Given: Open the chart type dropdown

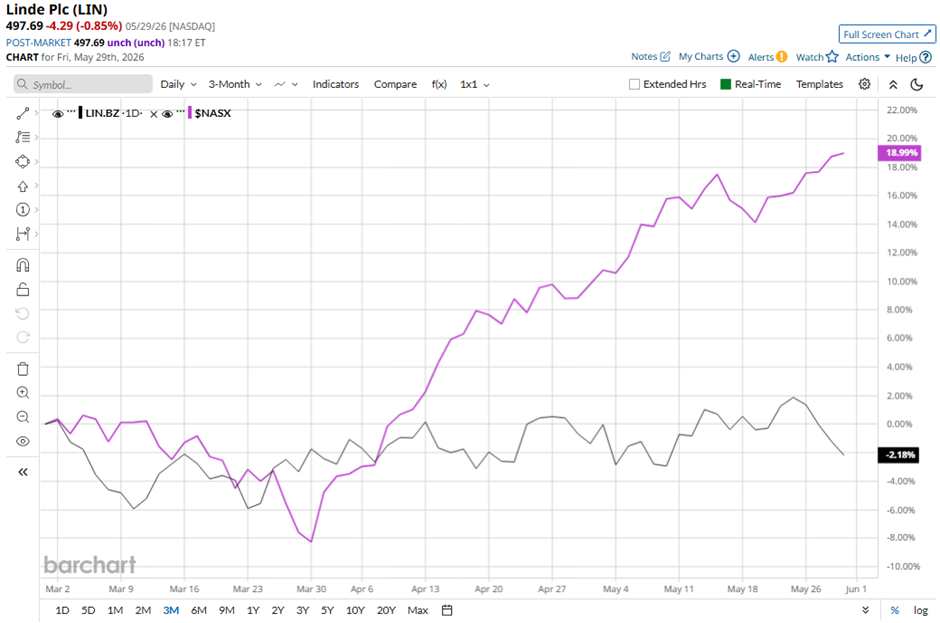Looking at the screenshot, I should click(x=286, y=85).
